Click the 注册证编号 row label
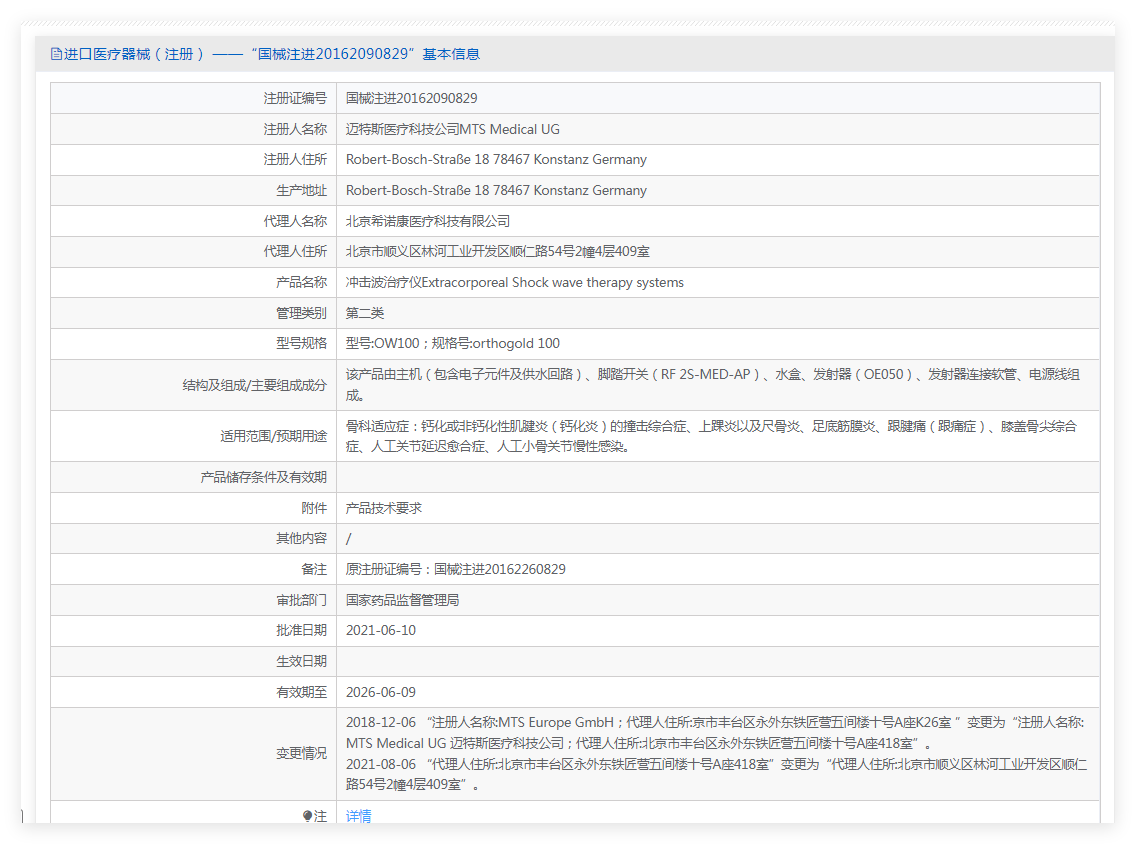Viewport: 1136px width, 844px height. (x=295, y=98)
